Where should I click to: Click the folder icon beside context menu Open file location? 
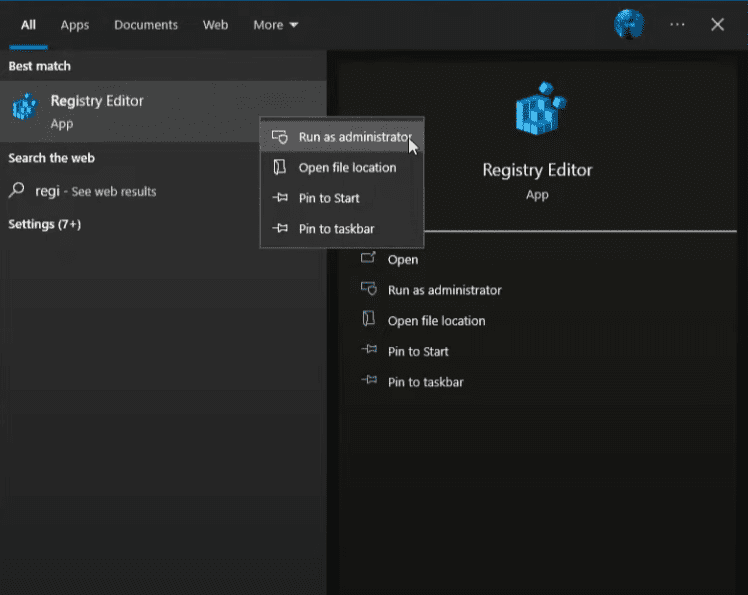coord(280,167)
